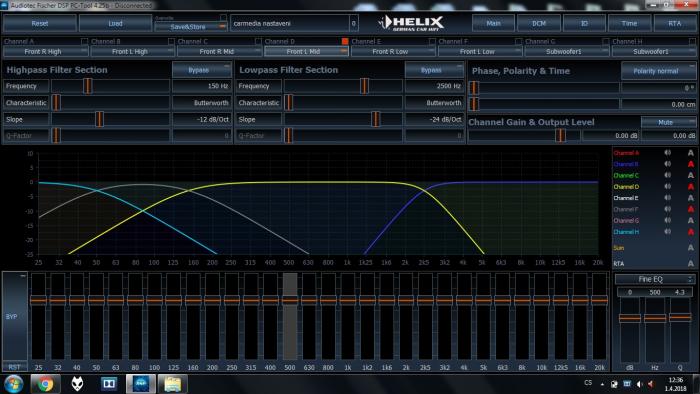Open Chrome from the taskbar

click(45, 384)
